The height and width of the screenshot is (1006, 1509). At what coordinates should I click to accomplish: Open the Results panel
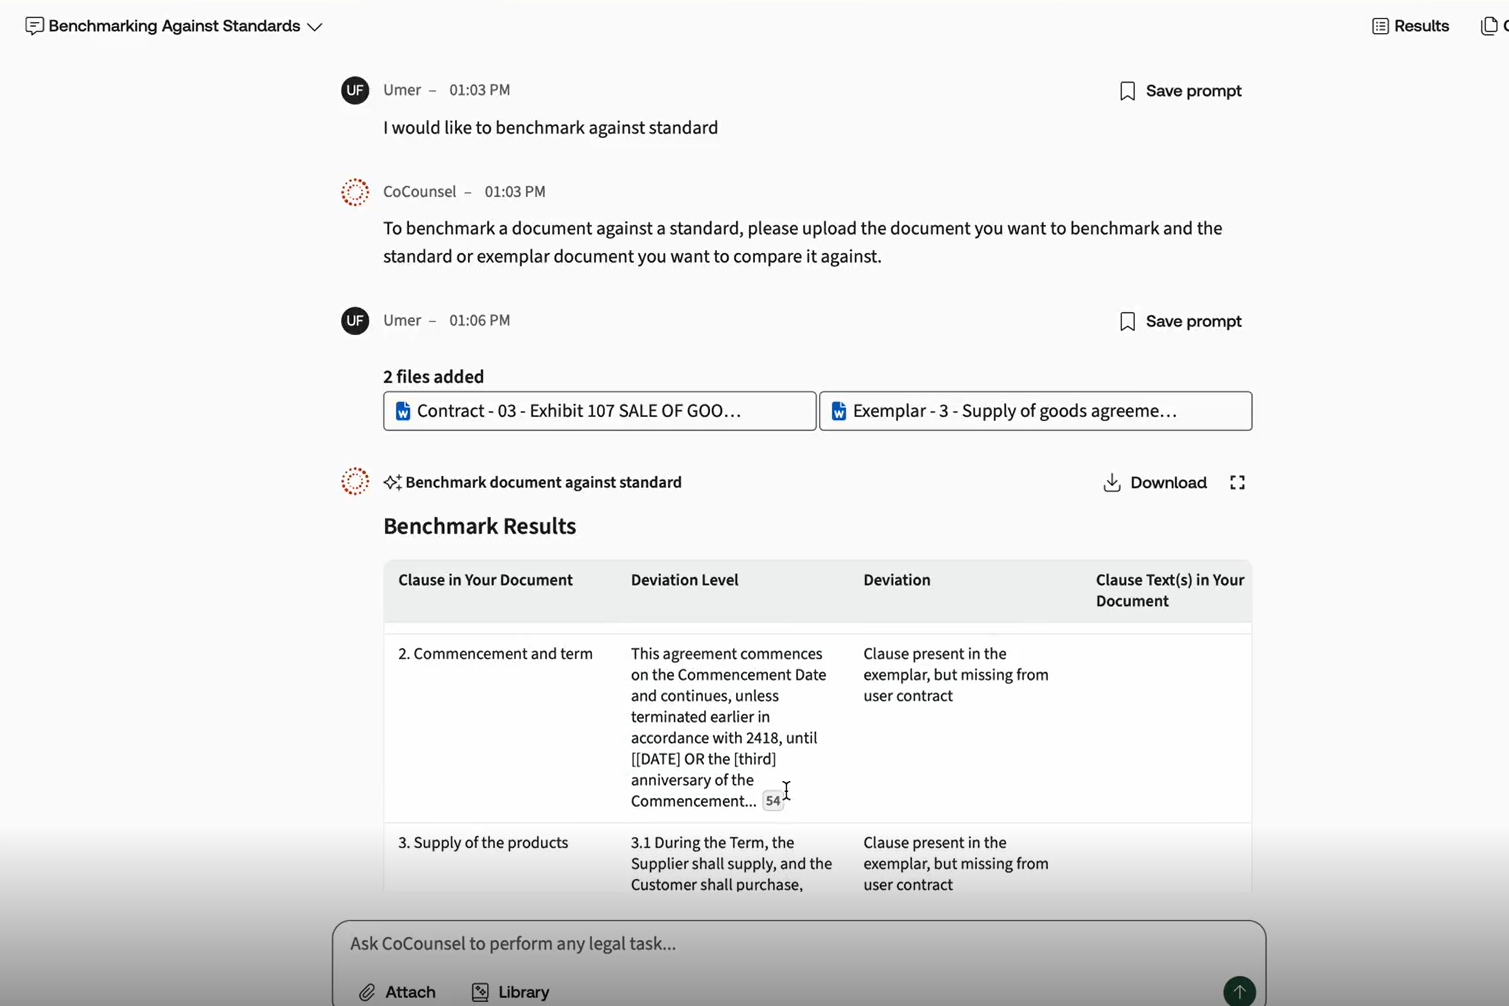click(x=1410, y=26)
